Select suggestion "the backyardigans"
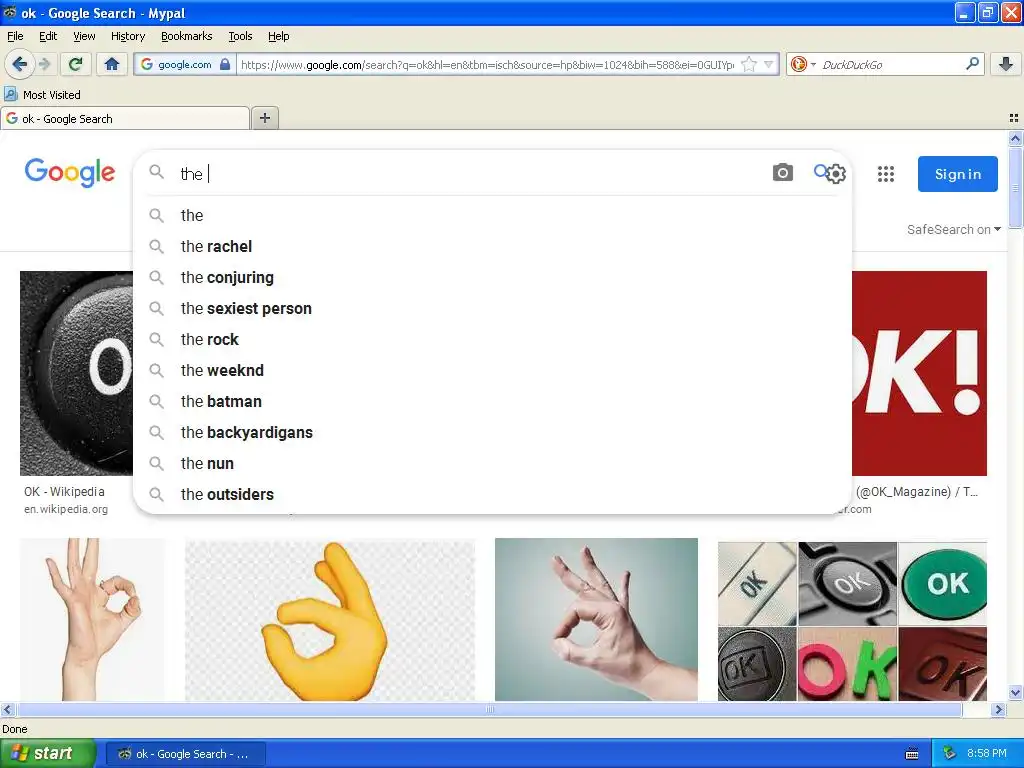The height and width of the screenshot is (768, 1024). click(x=492, y=432)
